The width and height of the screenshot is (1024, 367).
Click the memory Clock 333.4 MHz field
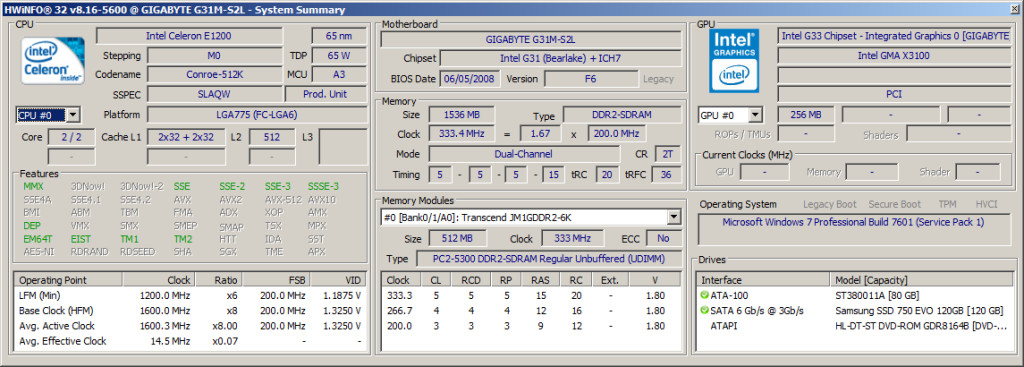pyautogui.click(x=461, y=134)
